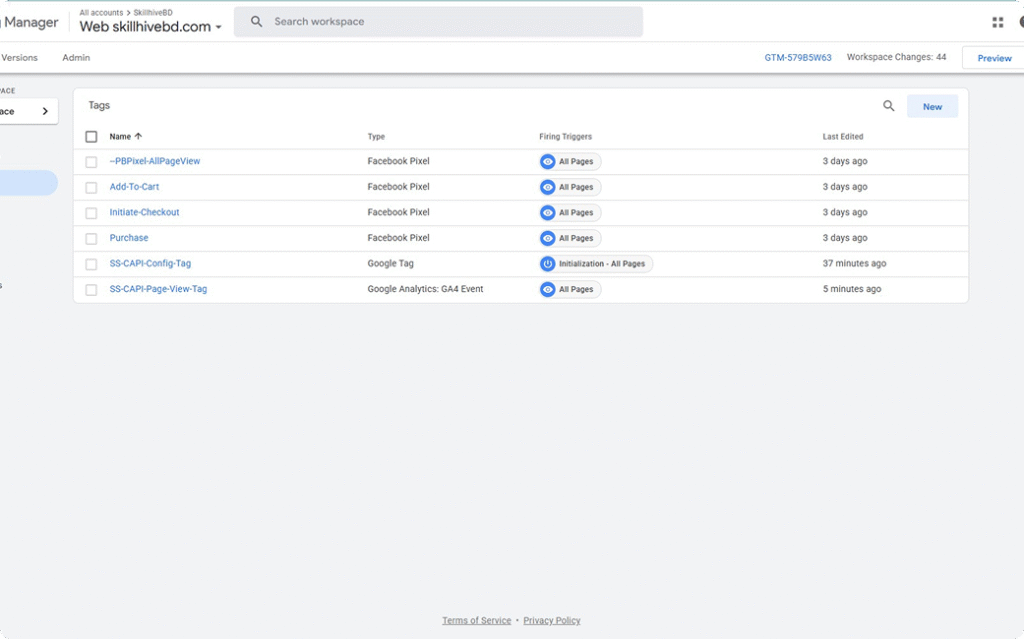Select the SS-CAPI-Config-Tag checkbox
The height and width of the screenshot is (639, 1024).
pos(91,264)
